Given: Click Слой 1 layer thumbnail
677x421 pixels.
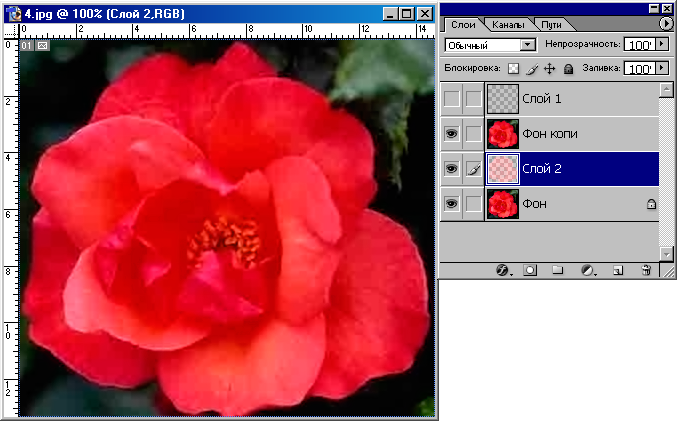Looking at the screenshot, I should click(x=503, y=99).
